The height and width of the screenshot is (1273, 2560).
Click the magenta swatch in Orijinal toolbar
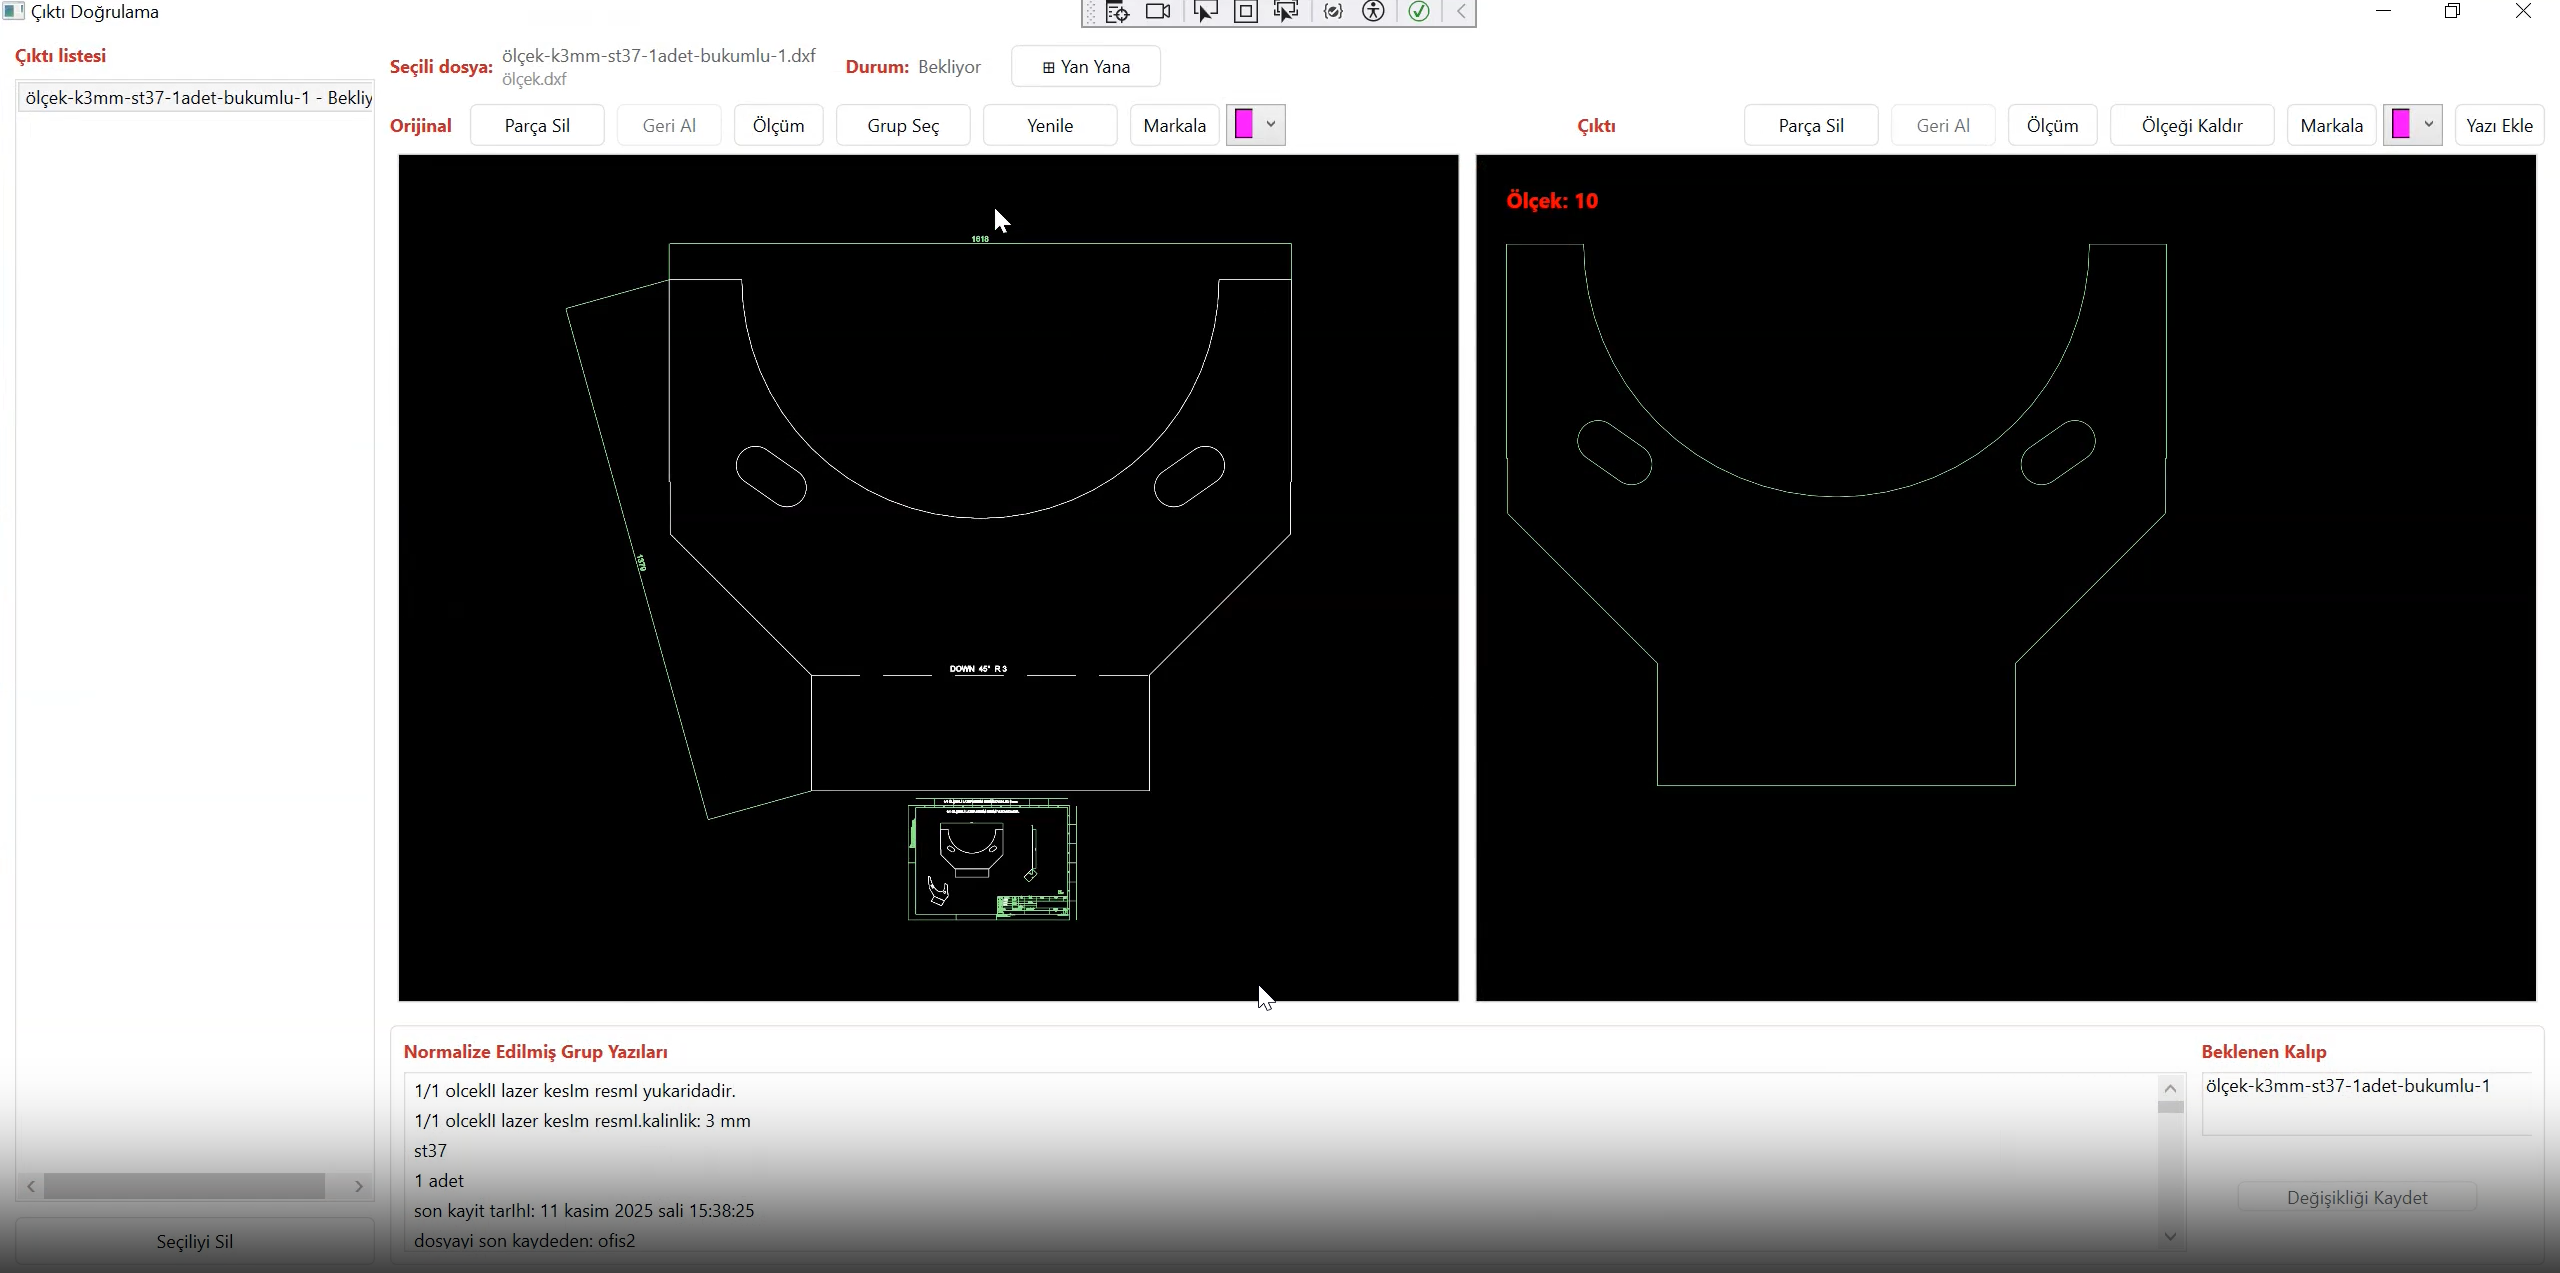coord(1244,125)
